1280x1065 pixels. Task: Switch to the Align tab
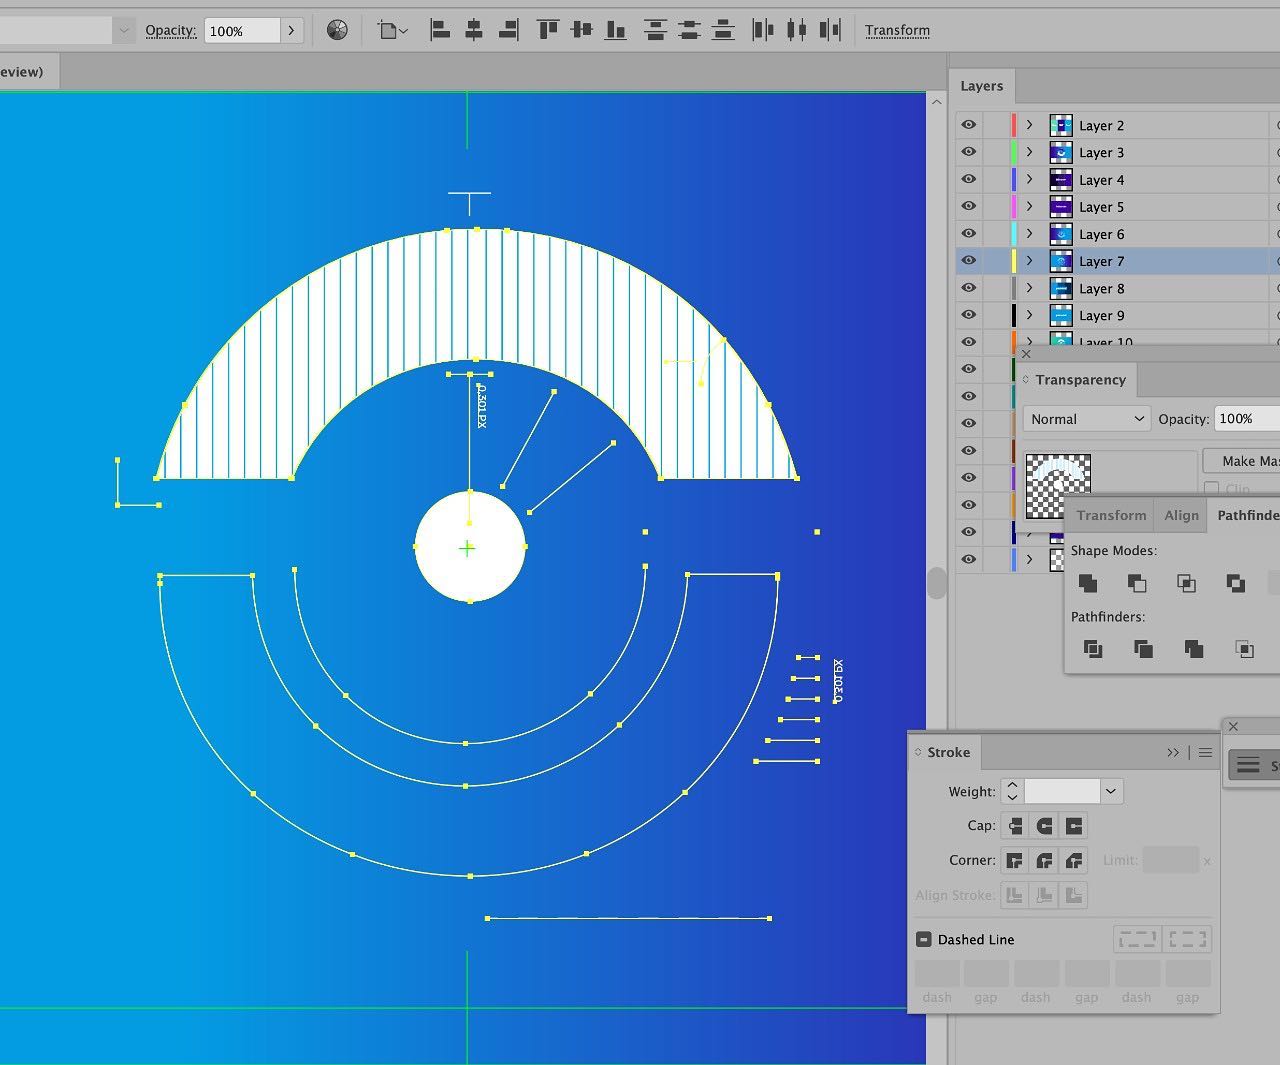1181,515
